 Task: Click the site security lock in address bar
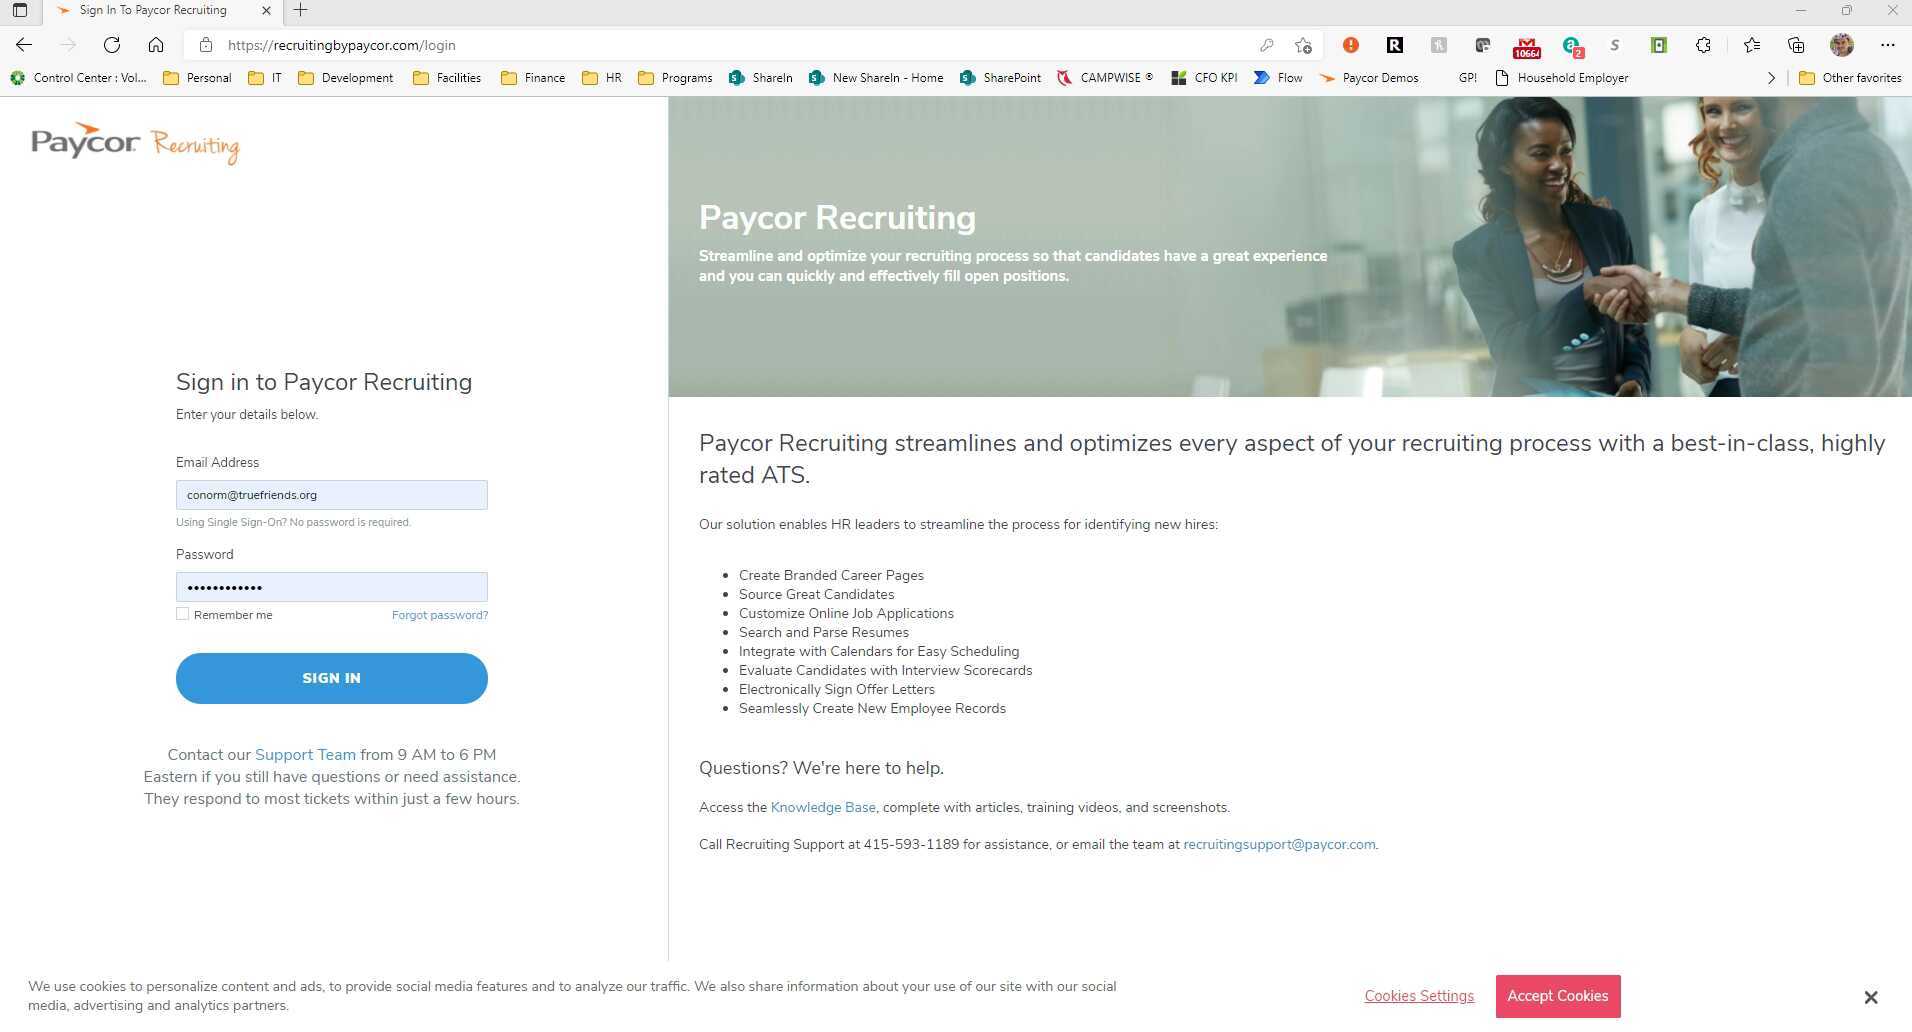point(205,45)
